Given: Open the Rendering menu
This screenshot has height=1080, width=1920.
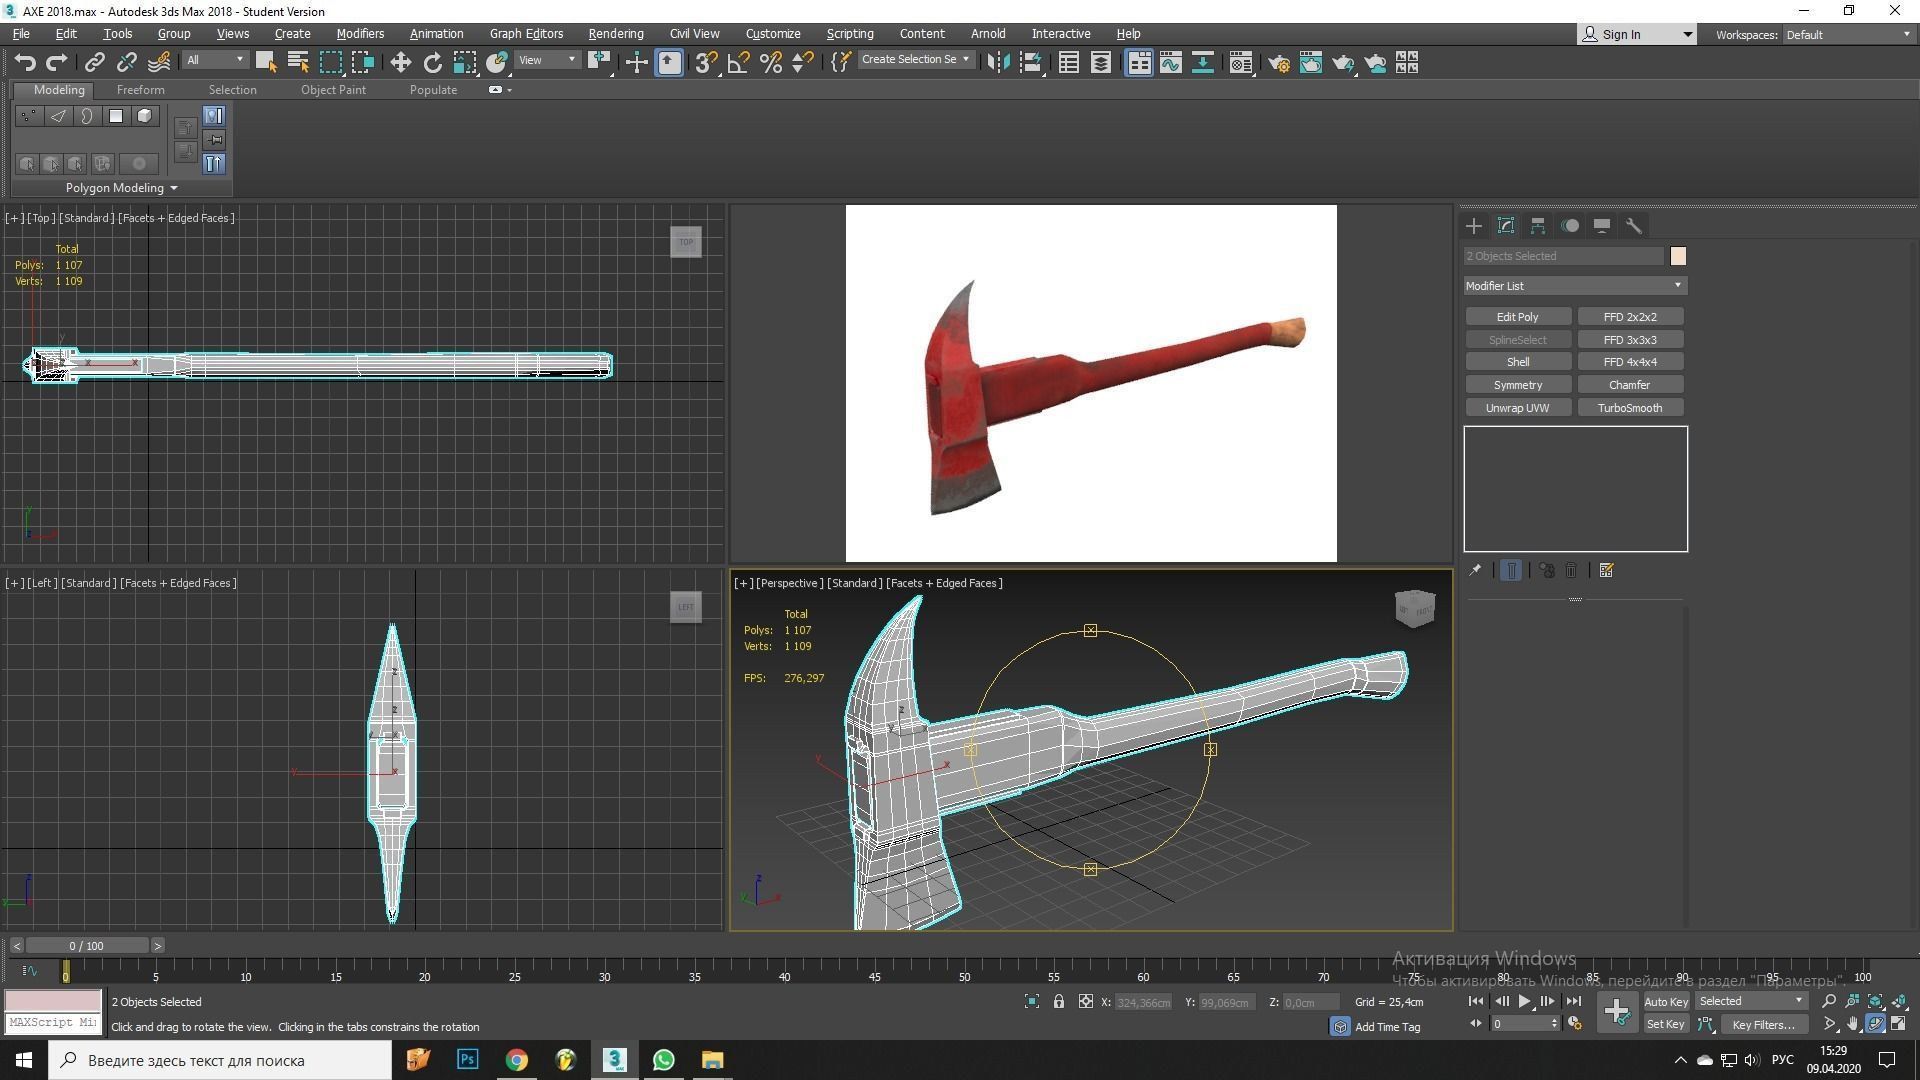Looking at the screenshot, I should click(x=615, y=34).
